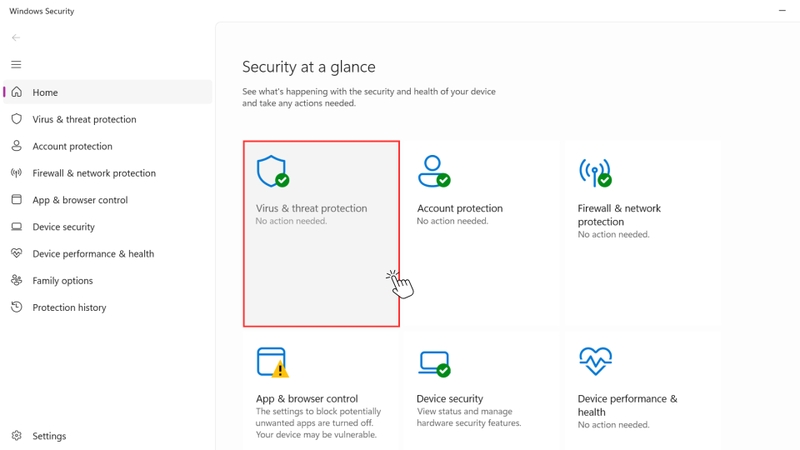
Task: Click 'No action needed.' under Account protection
Action: point(452,221)
